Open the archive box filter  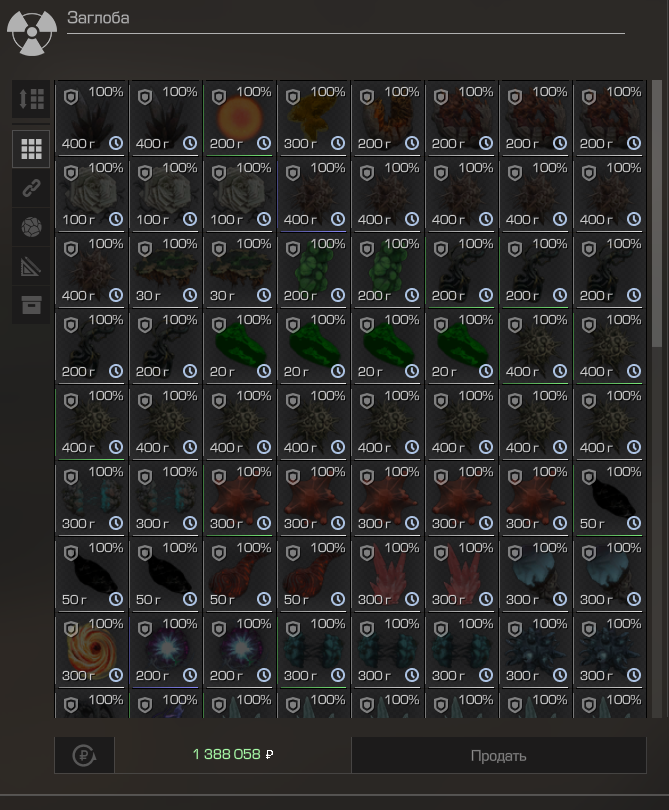click(x=31, y=305)
